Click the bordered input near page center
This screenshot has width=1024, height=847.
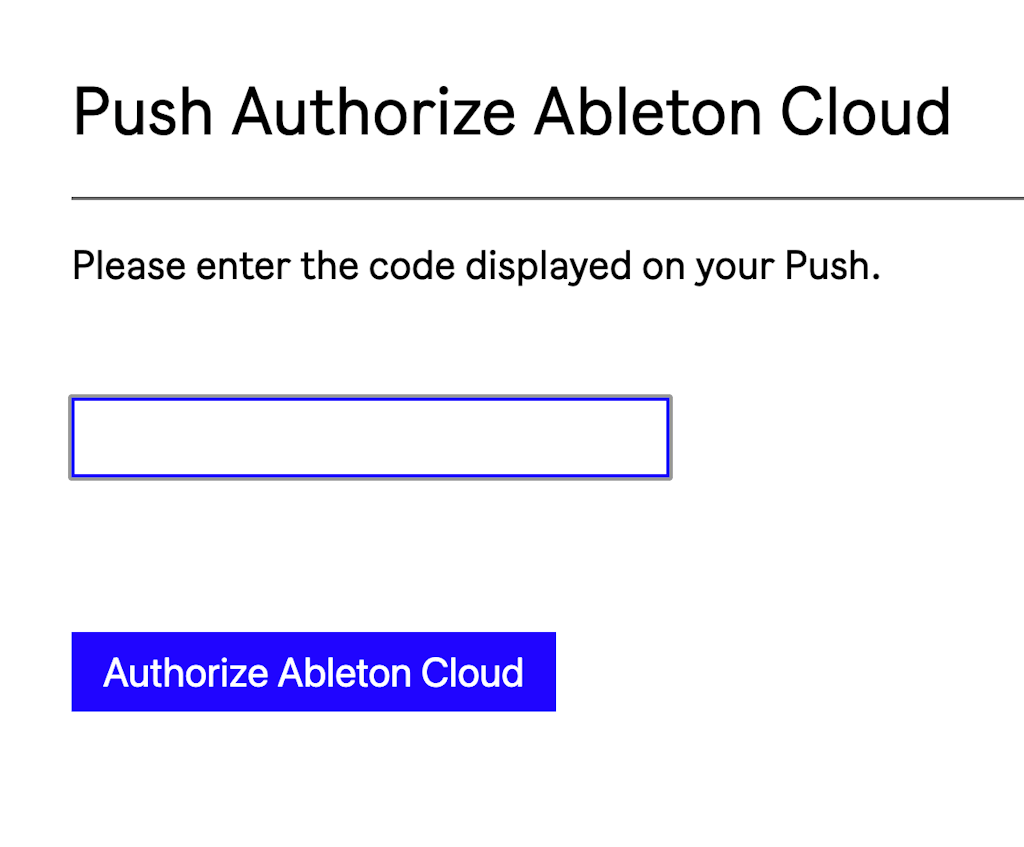click(x=369, y=436)
